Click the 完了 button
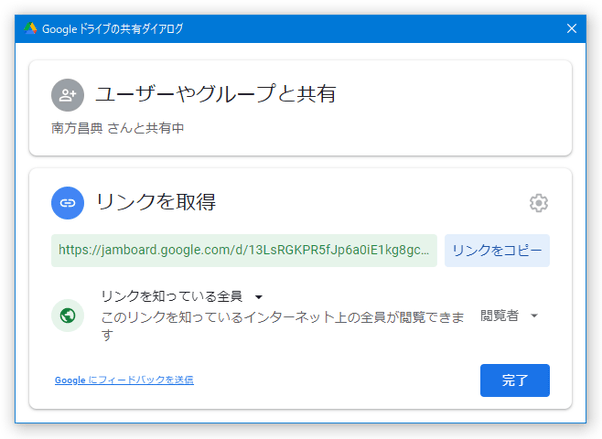This screenshot has width=602, height=439. (515, 380)
